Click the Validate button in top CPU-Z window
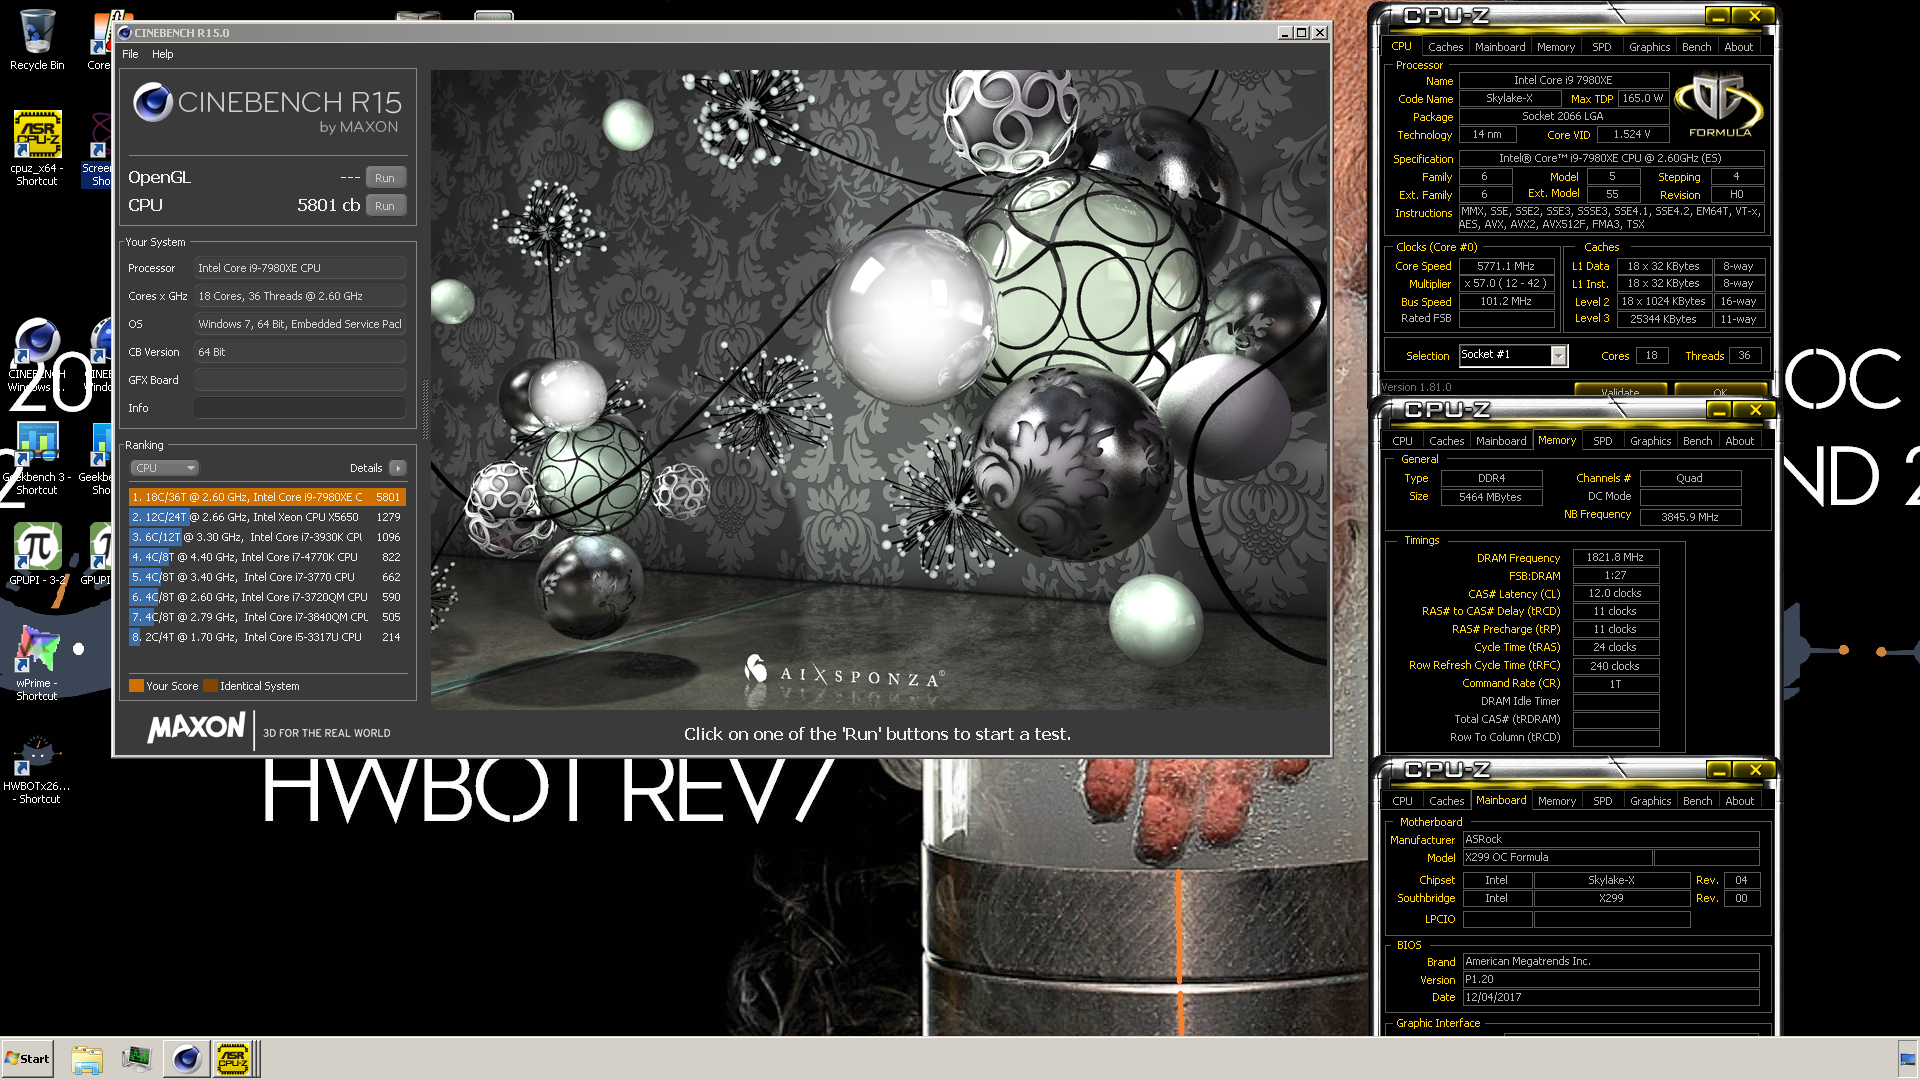The height and width of the screenshot is (1080, 1920). pos(1620,391)
